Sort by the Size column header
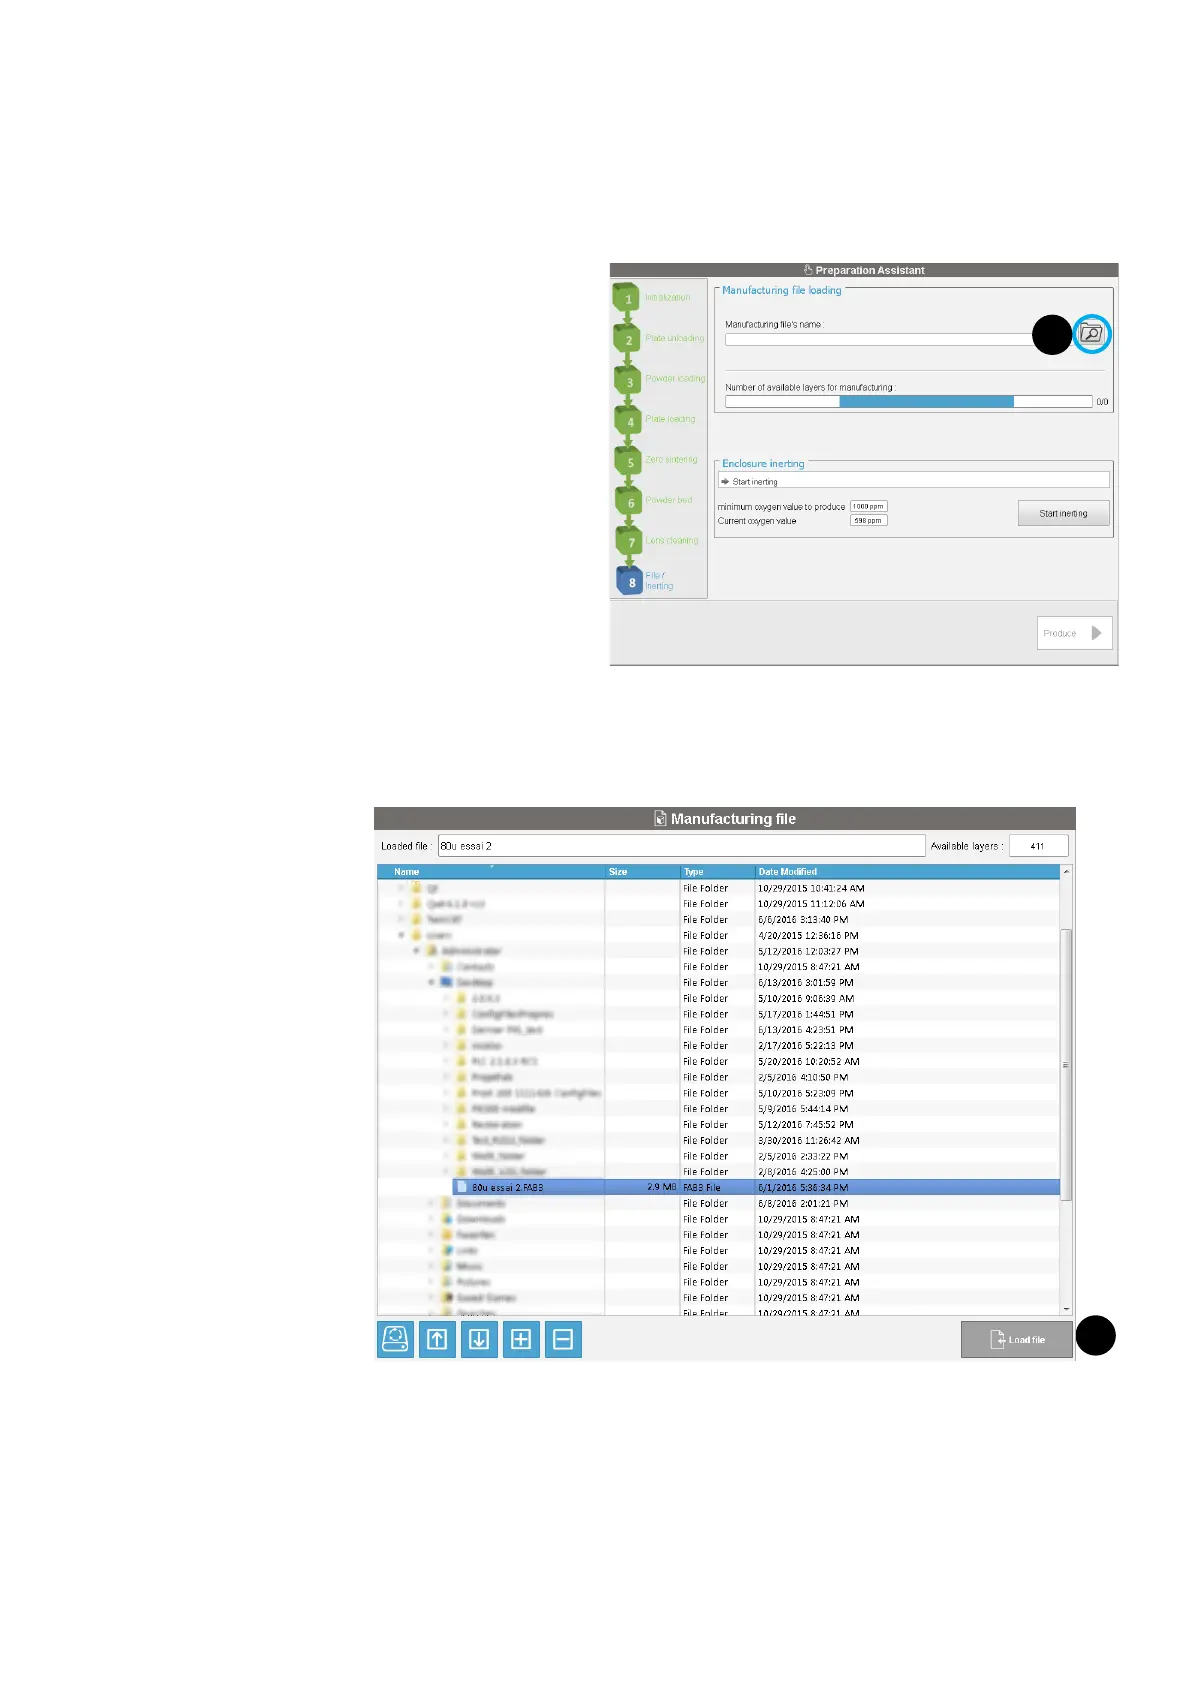The width and height of the screenshot is (1191, 1684). pos(642,872)
